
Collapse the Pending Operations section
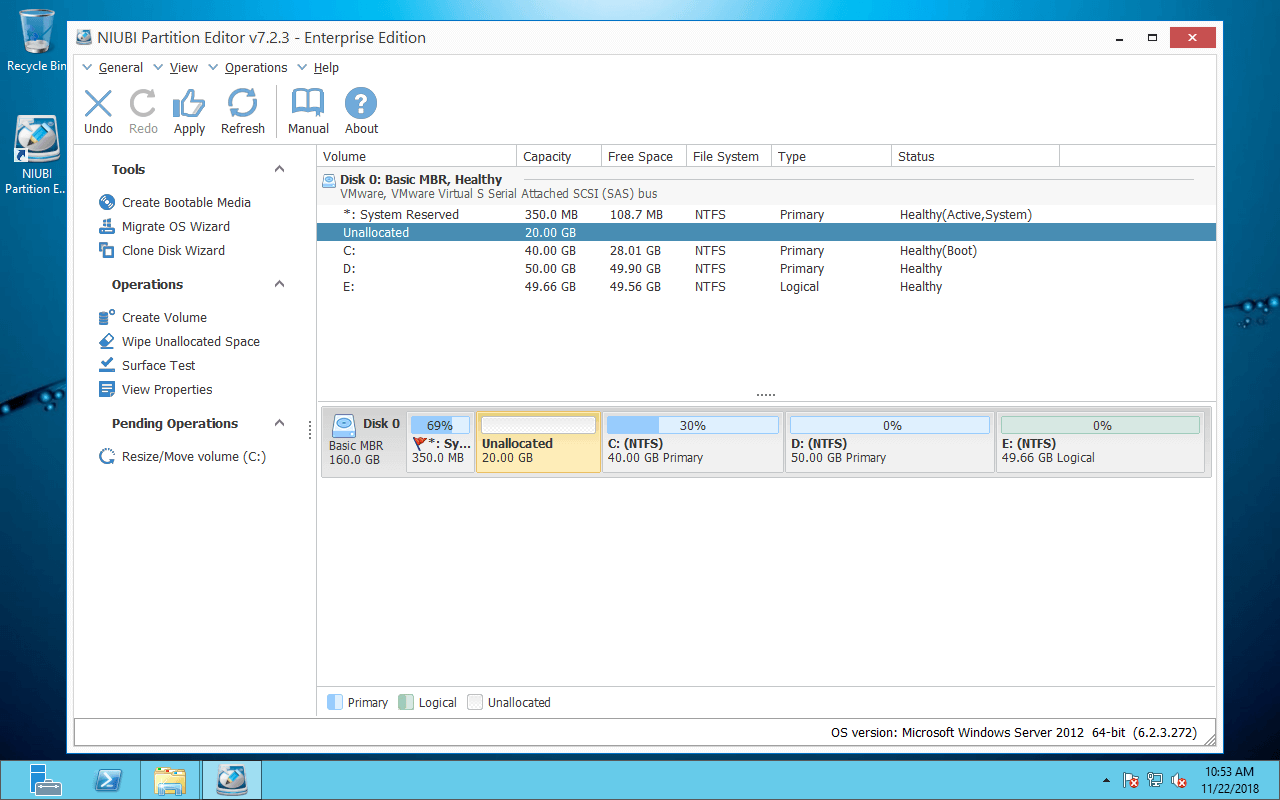pos(280,423)
